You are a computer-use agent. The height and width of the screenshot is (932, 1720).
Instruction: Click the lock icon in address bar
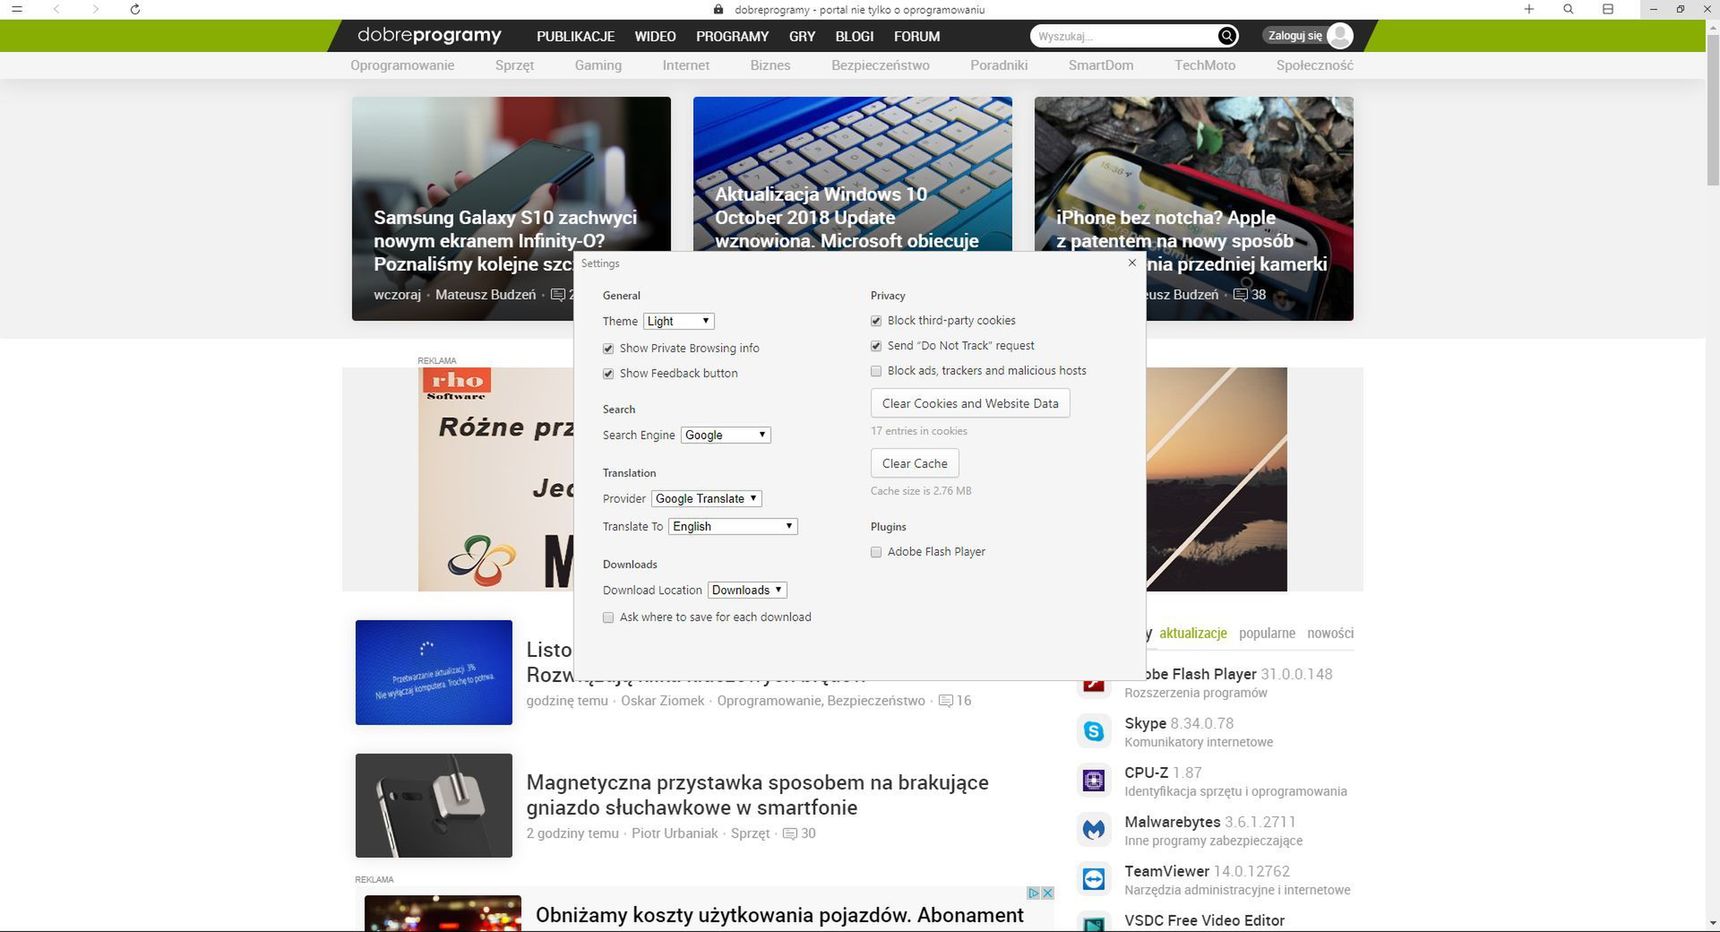[718, 9]
